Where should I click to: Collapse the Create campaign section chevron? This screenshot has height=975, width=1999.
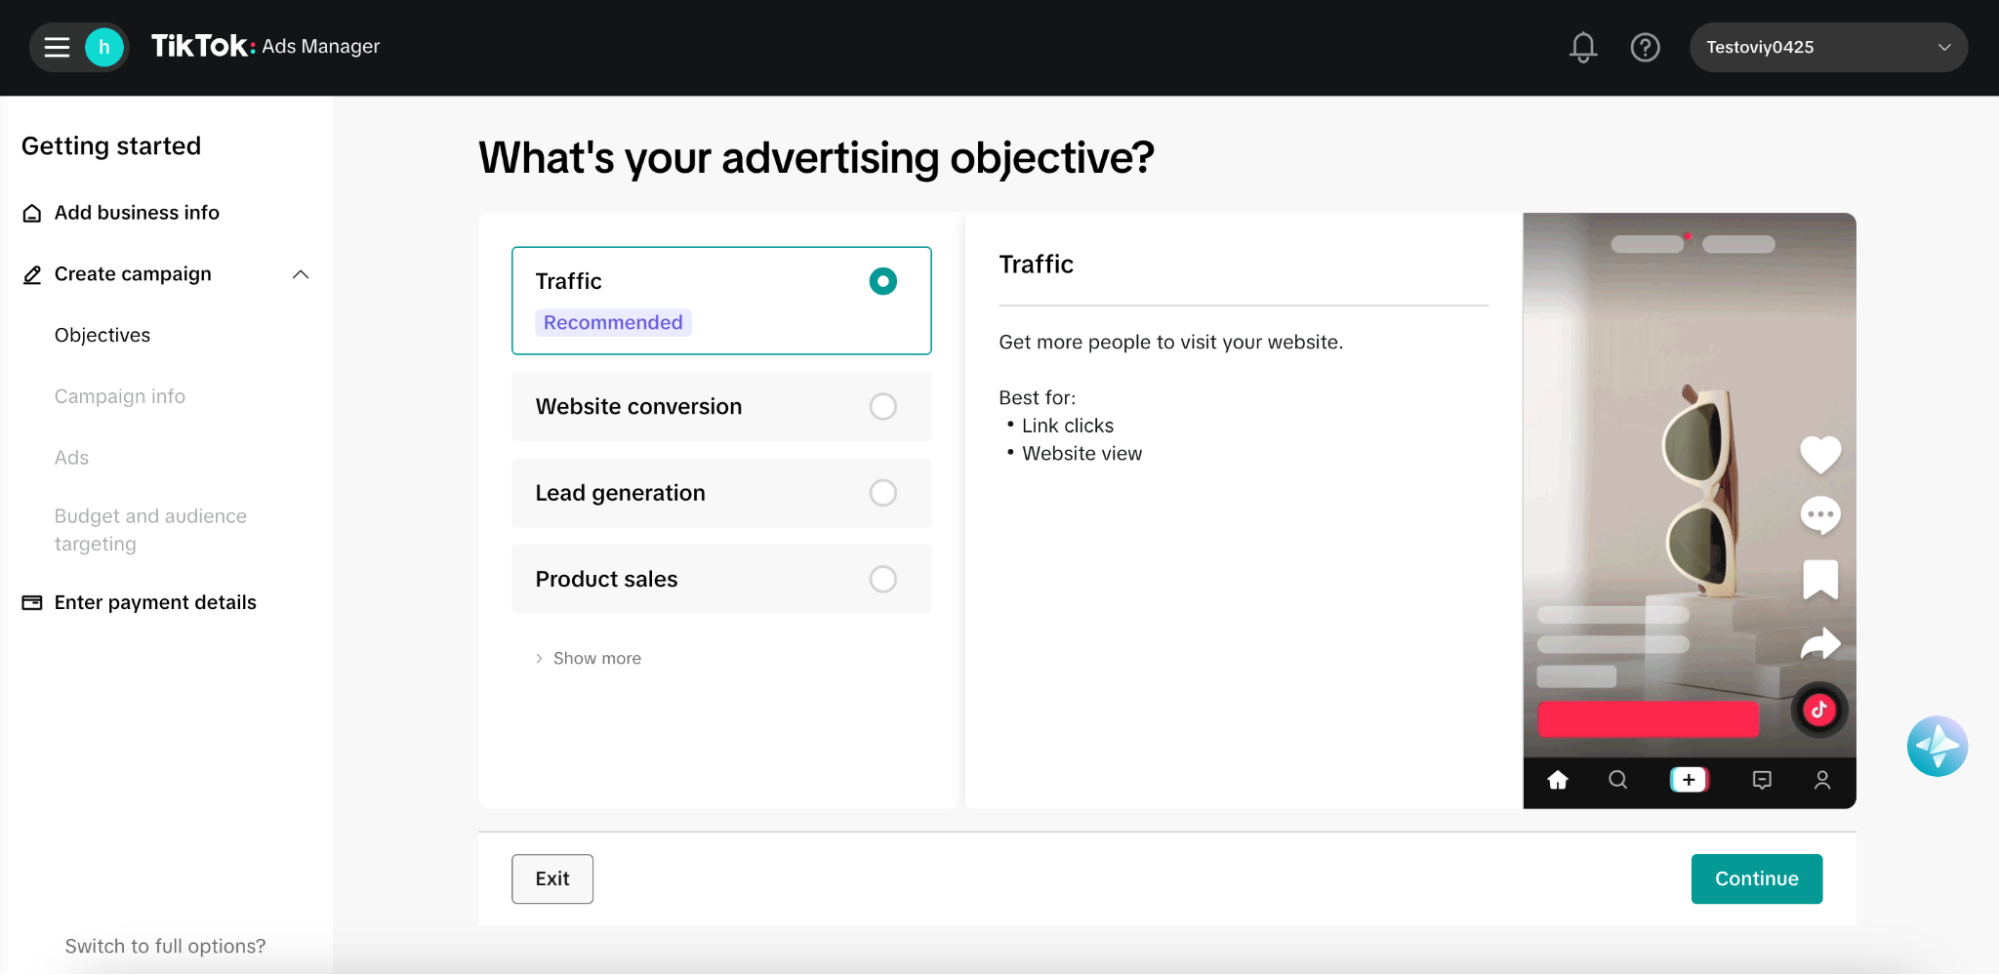click(300, 274)
